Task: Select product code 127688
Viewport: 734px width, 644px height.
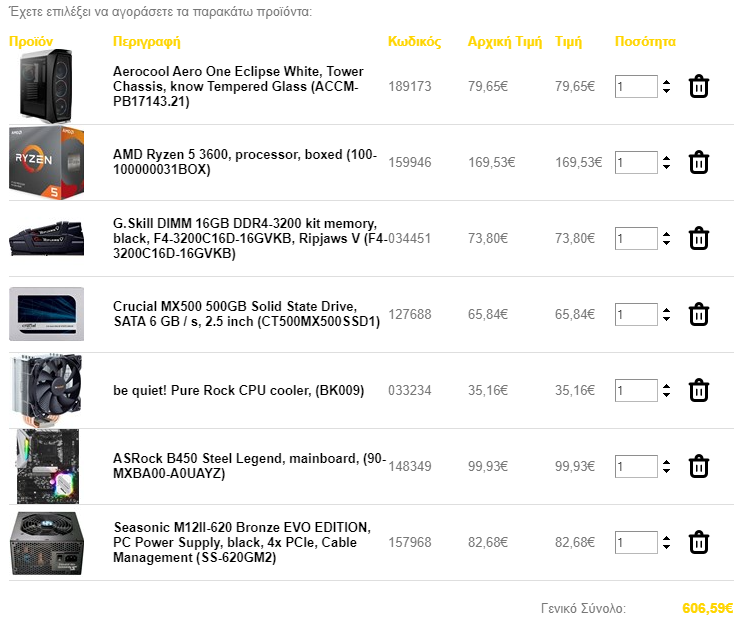Action: 410,315
